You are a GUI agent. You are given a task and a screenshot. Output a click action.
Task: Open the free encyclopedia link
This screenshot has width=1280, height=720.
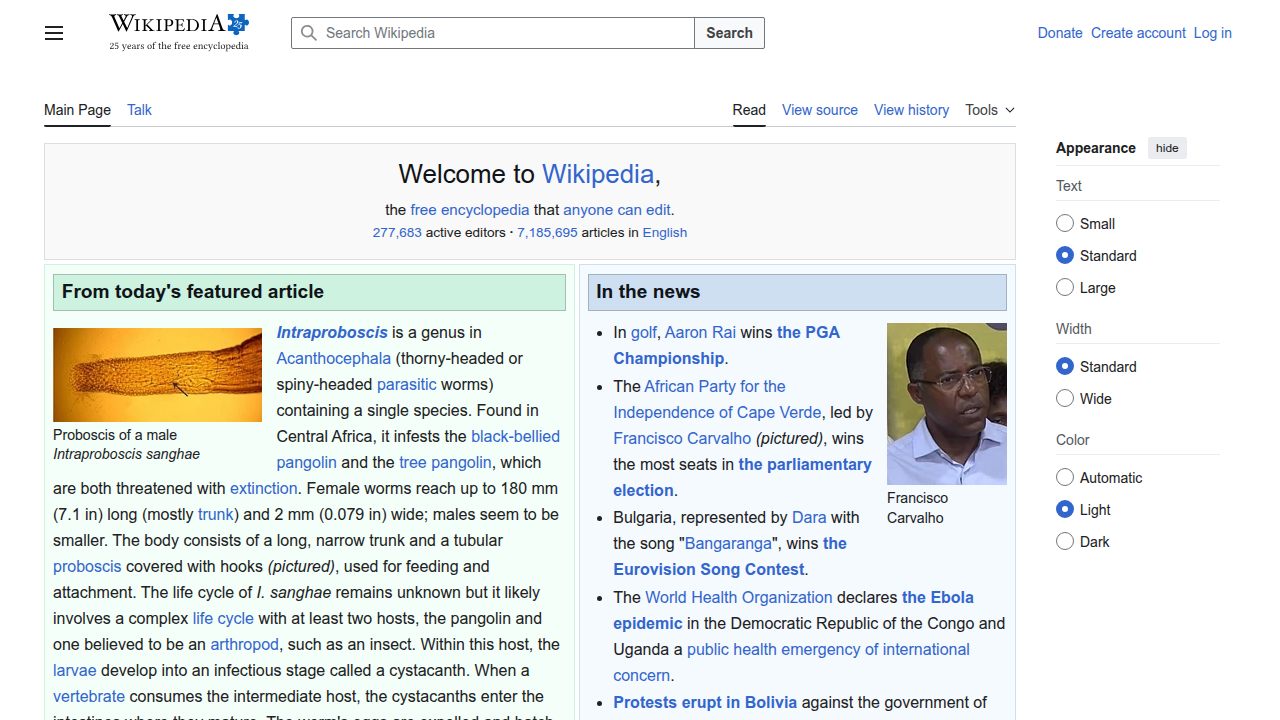click(x=470, y=210)
